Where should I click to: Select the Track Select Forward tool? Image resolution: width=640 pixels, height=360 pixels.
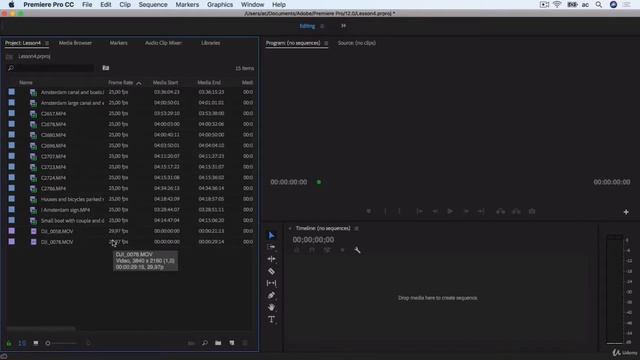tap(271, 247)
